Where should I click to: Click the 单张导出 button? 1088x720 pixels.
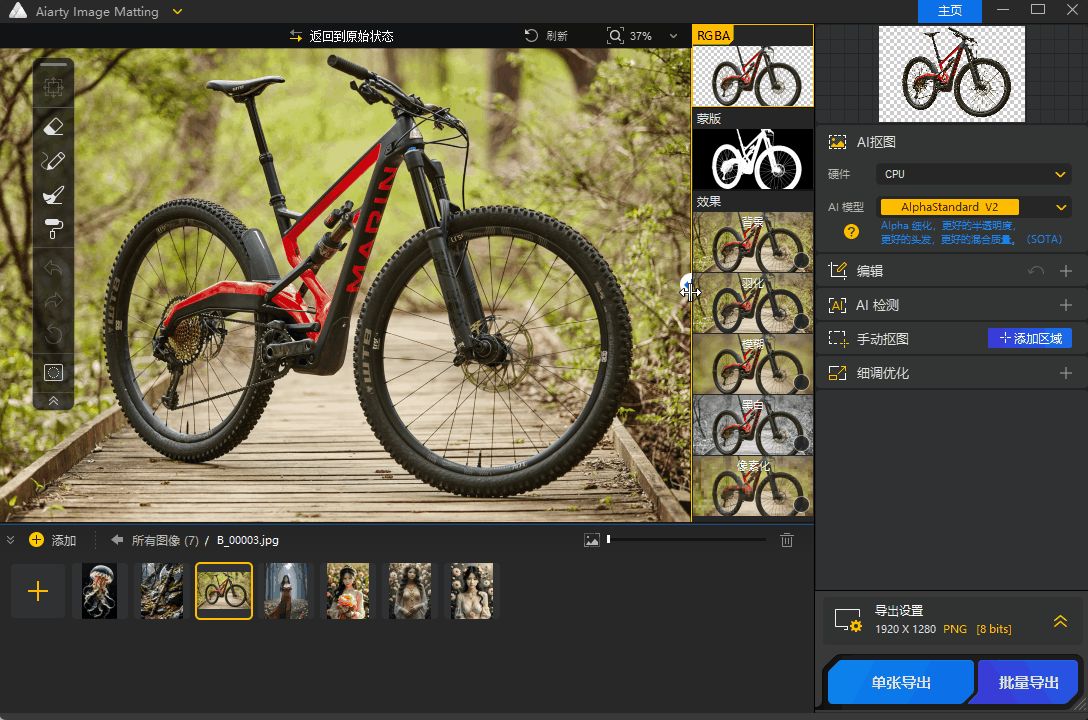(901, 683)
